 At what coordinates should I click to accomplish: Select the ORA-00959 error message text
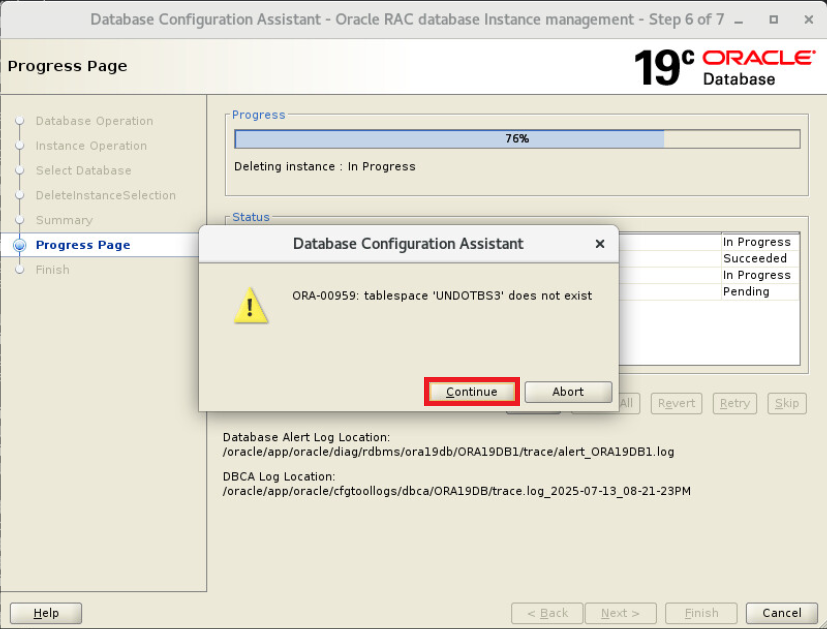click(442, 295)
